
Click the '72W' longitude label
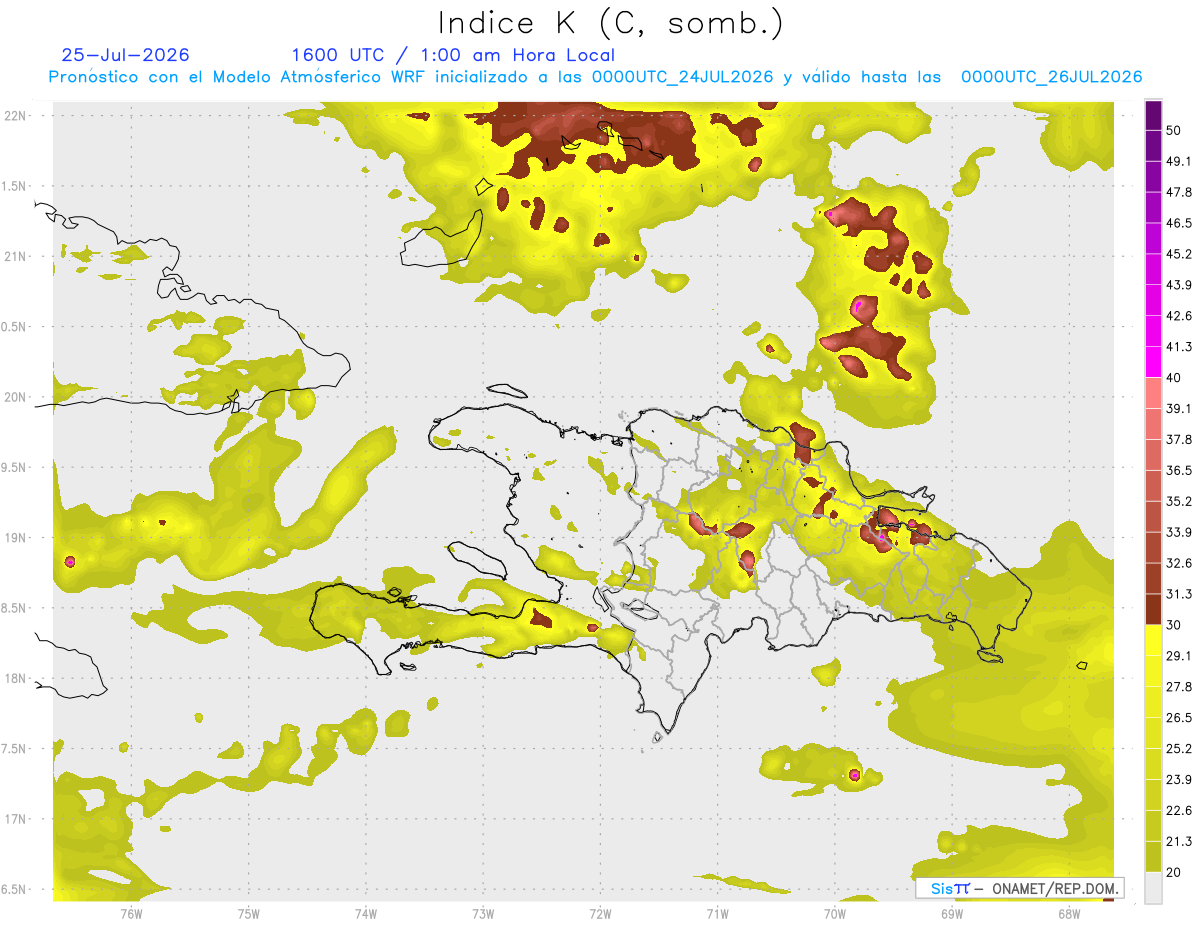click(600, 915)
